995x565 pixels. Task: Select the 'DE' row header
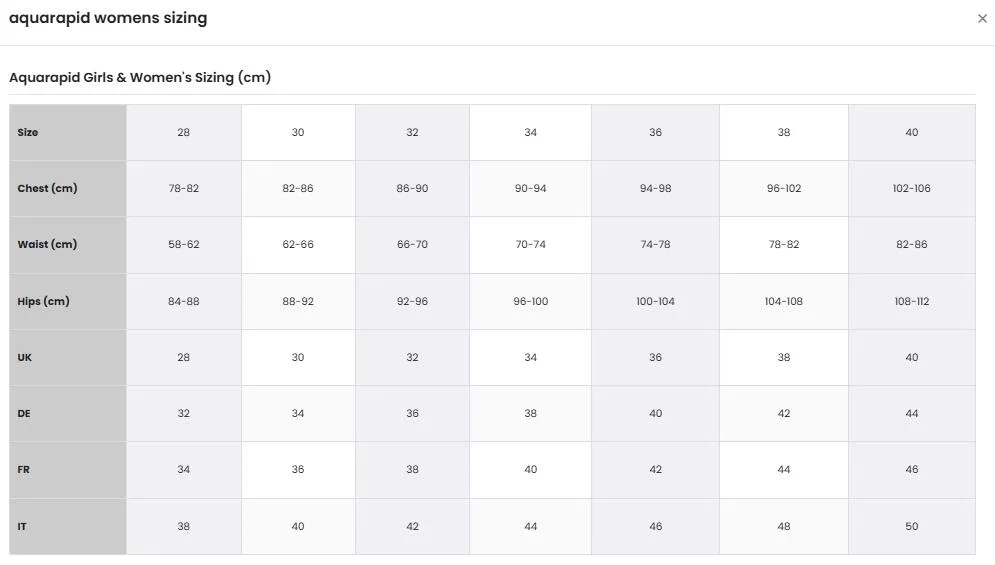tap(68, 413)
